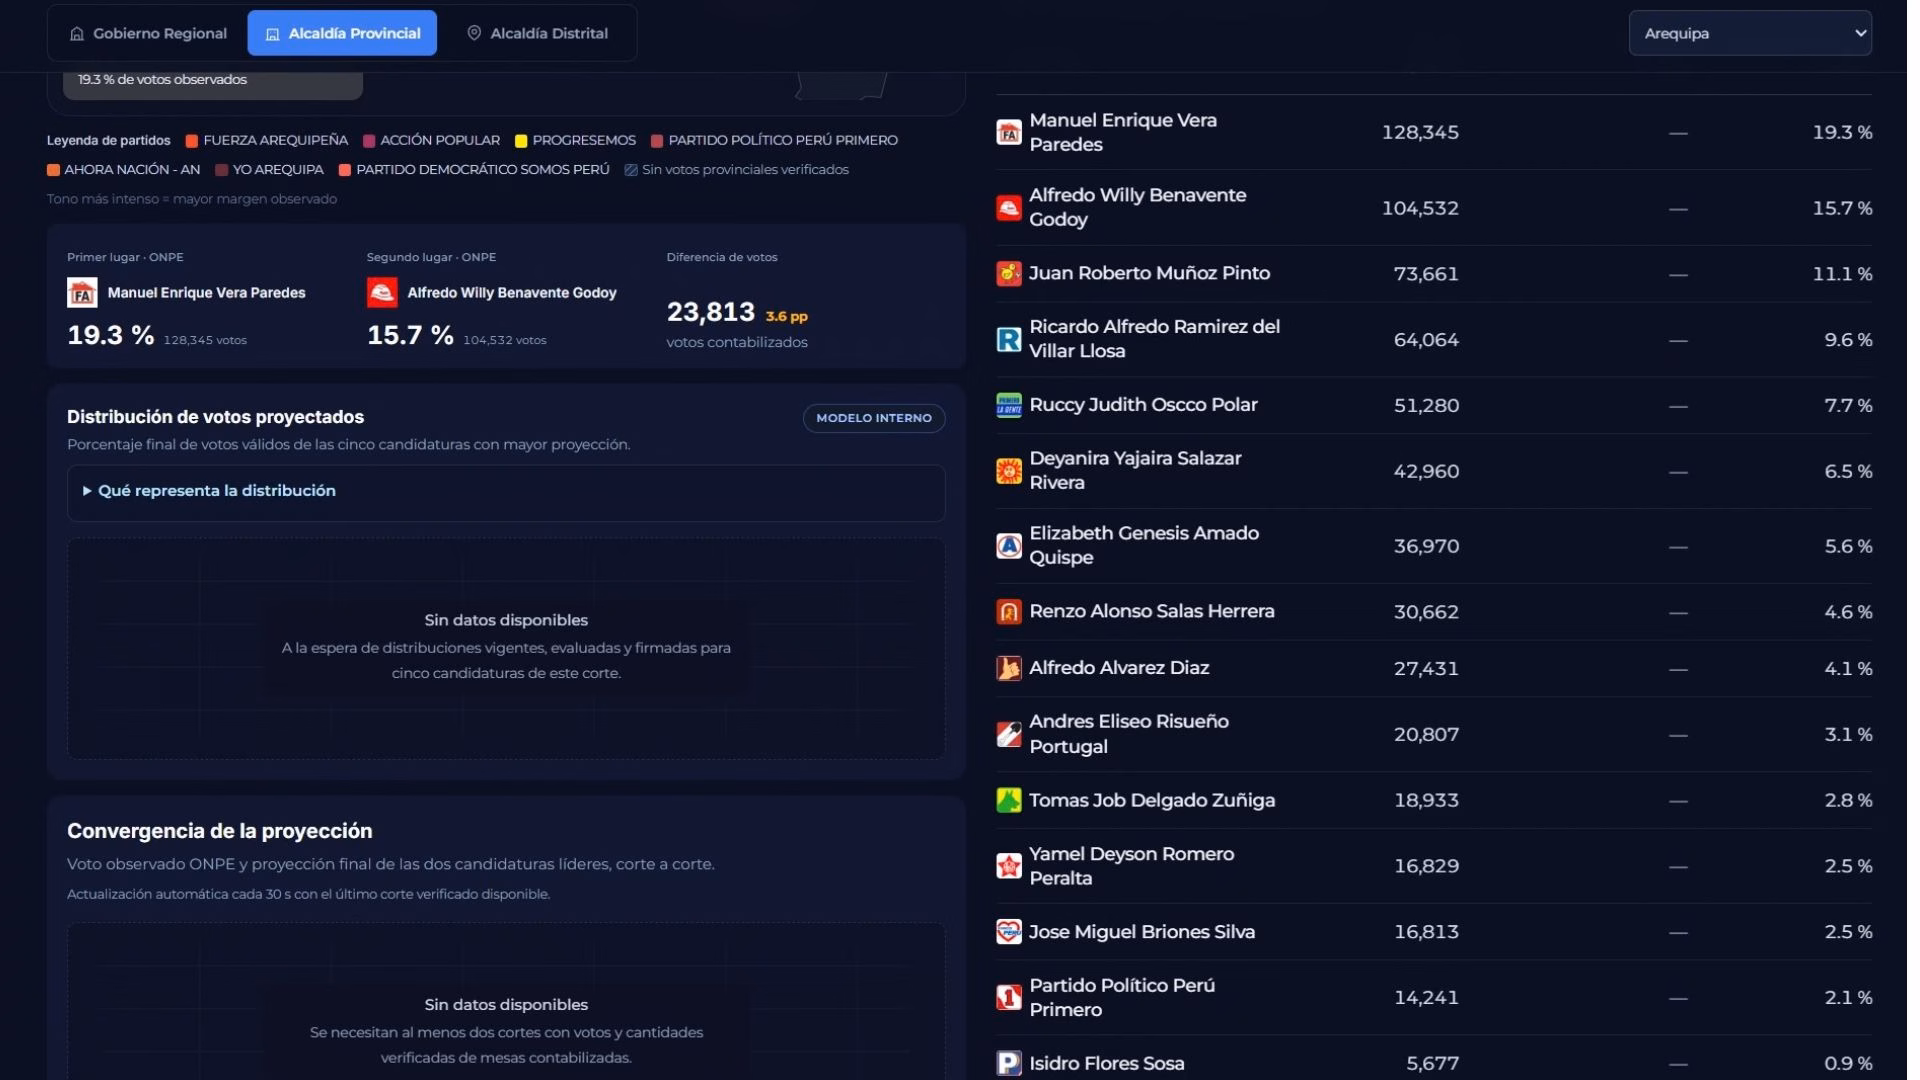1920x1080 pixels.
Task: Click the AHORA NACIÓN - AN legend swatch
Action: click(x=53, y=170)
